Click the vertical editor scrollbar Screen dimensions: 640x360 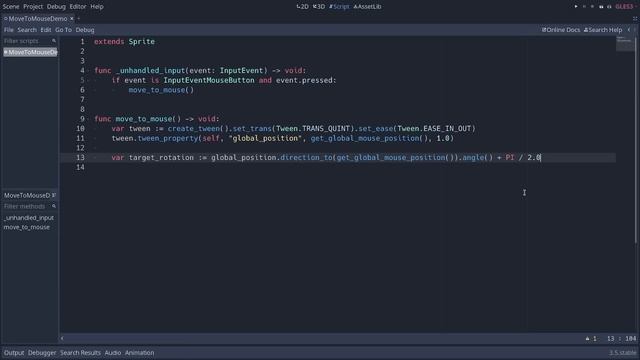tap(636, 139)
